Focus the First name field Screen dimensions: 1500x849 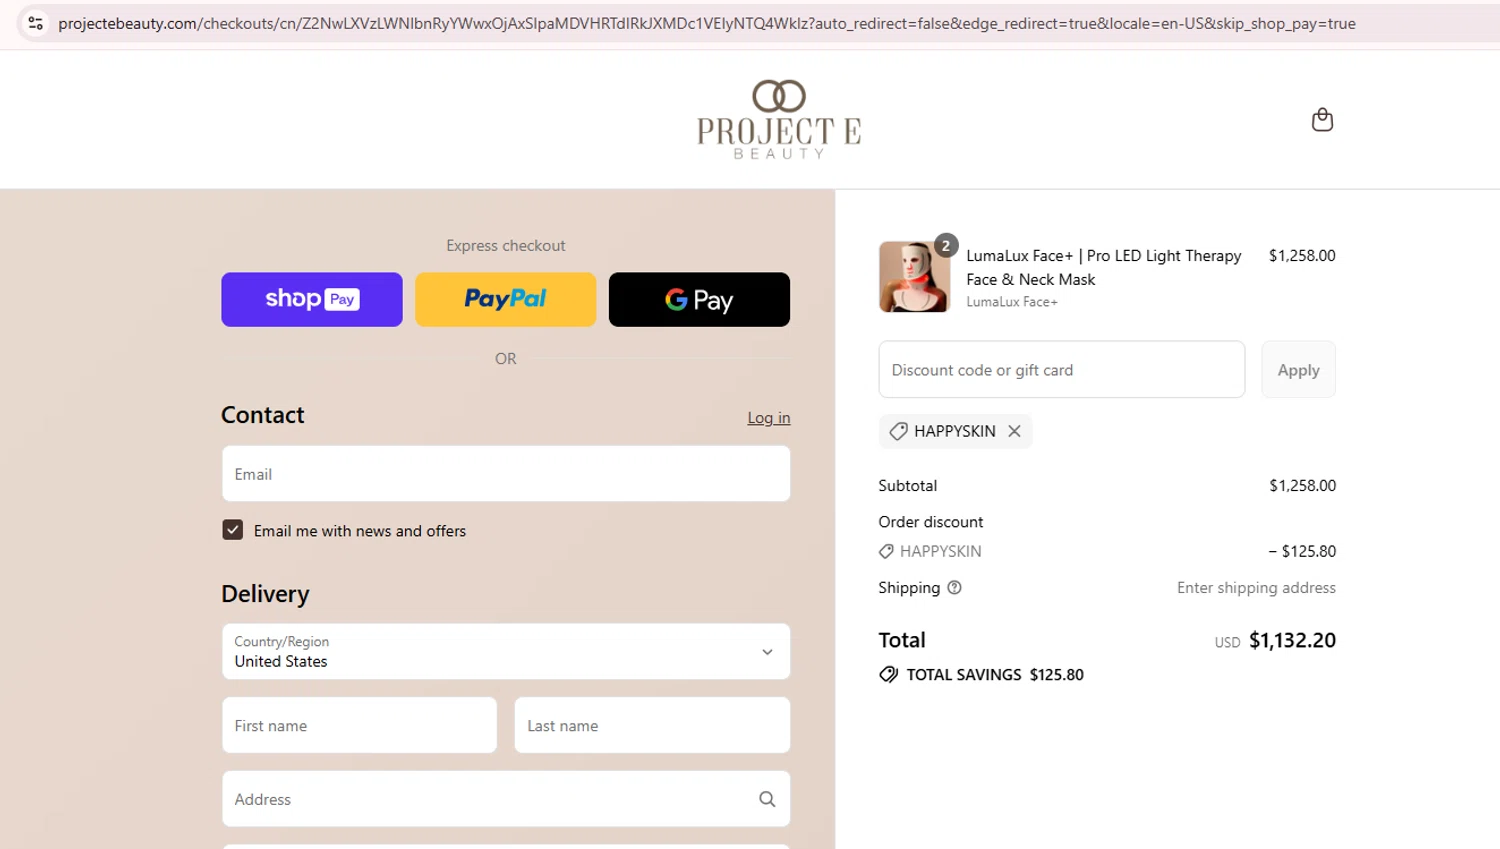pos(359,726)
